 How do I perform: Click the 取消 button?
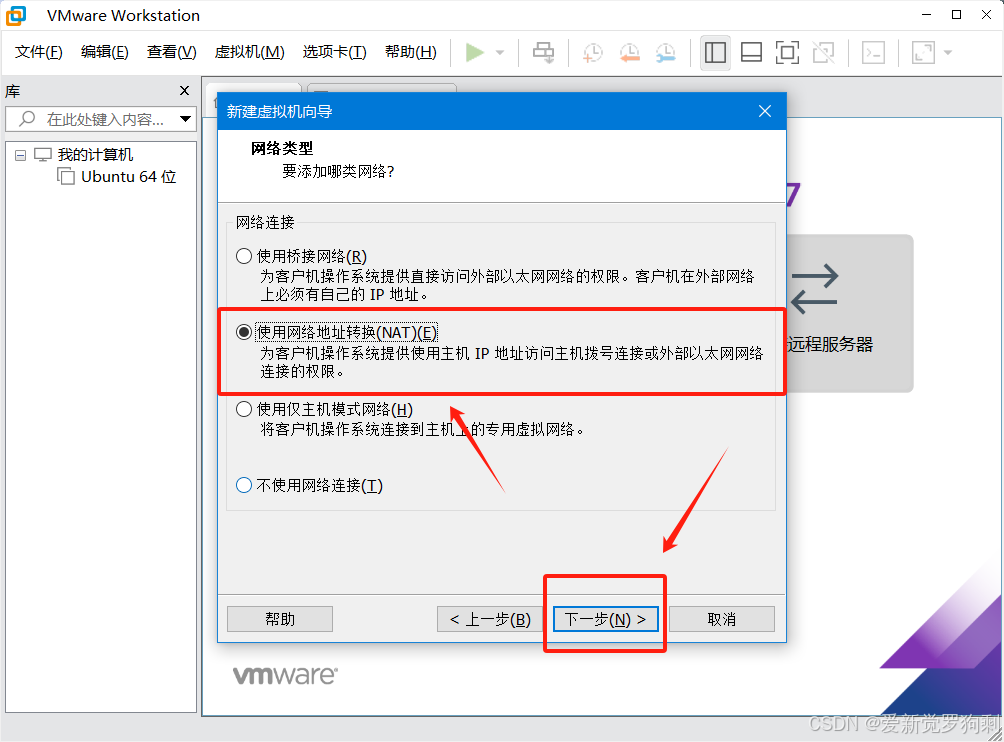(722, 619)
